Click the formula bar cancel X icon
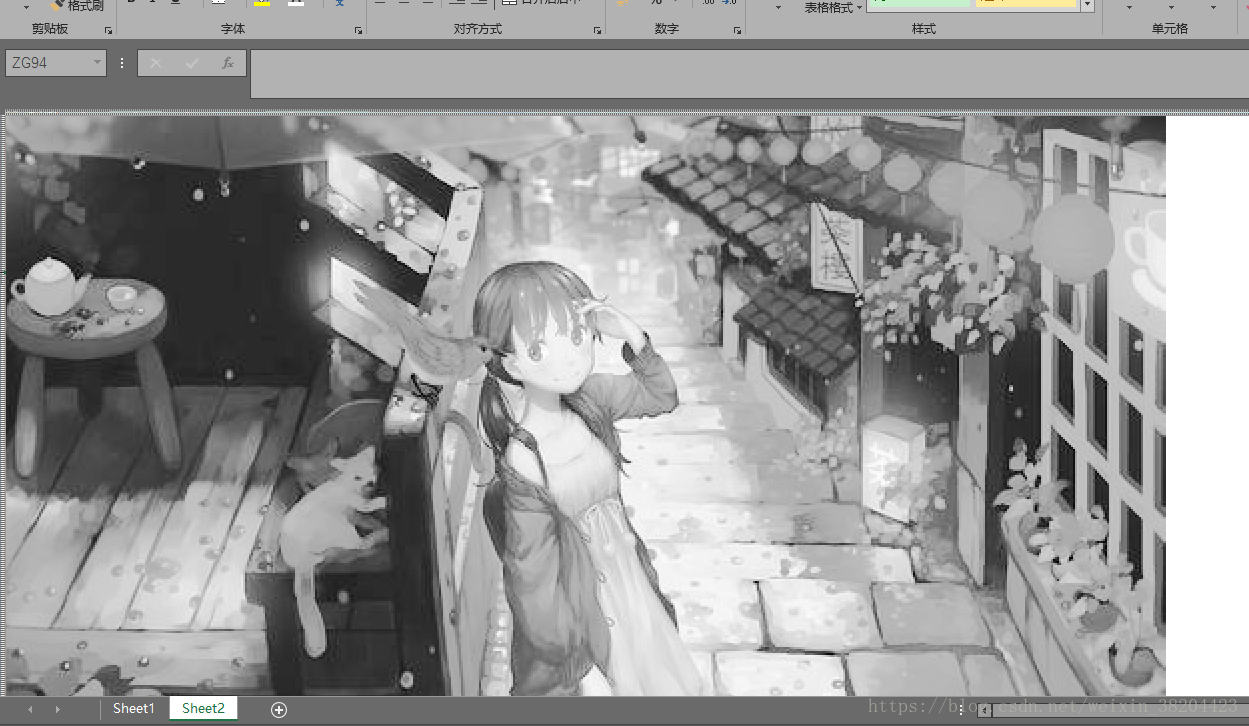The height and width of the screenshot is (726, 1249). [x=155, y=63]
